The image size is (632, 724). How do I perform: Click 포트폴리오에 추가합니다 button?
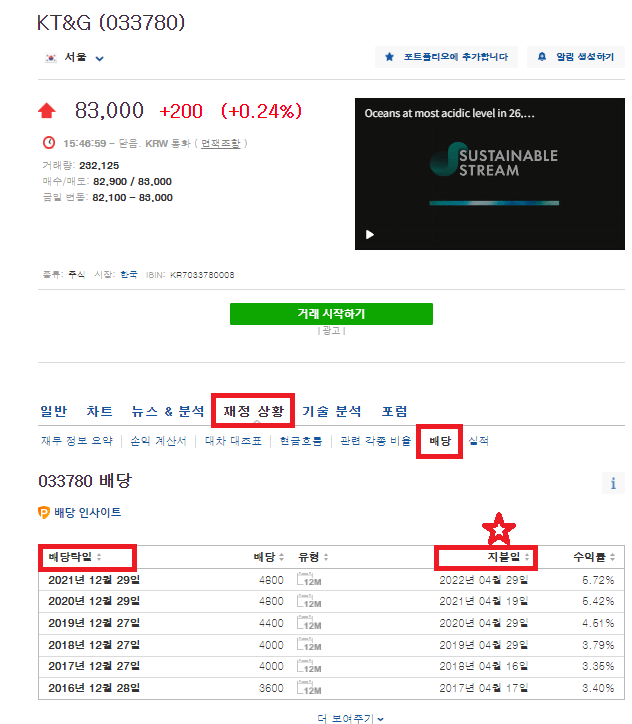click(446, 57)
